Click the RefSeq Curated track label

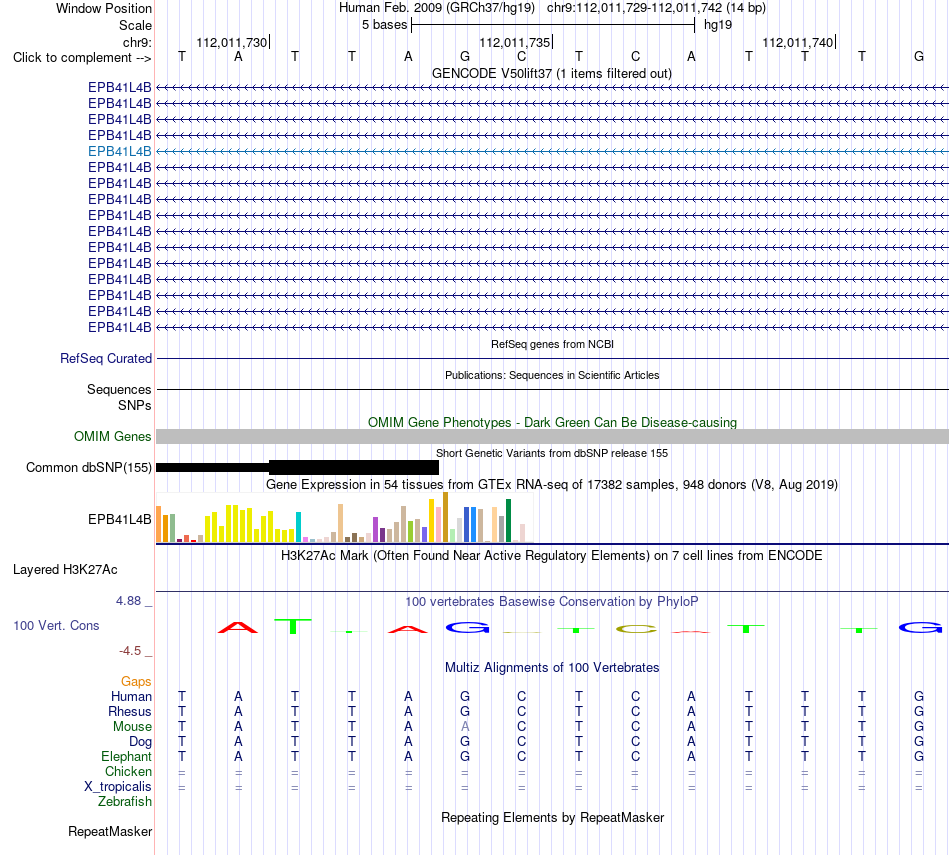click(106, 359)
